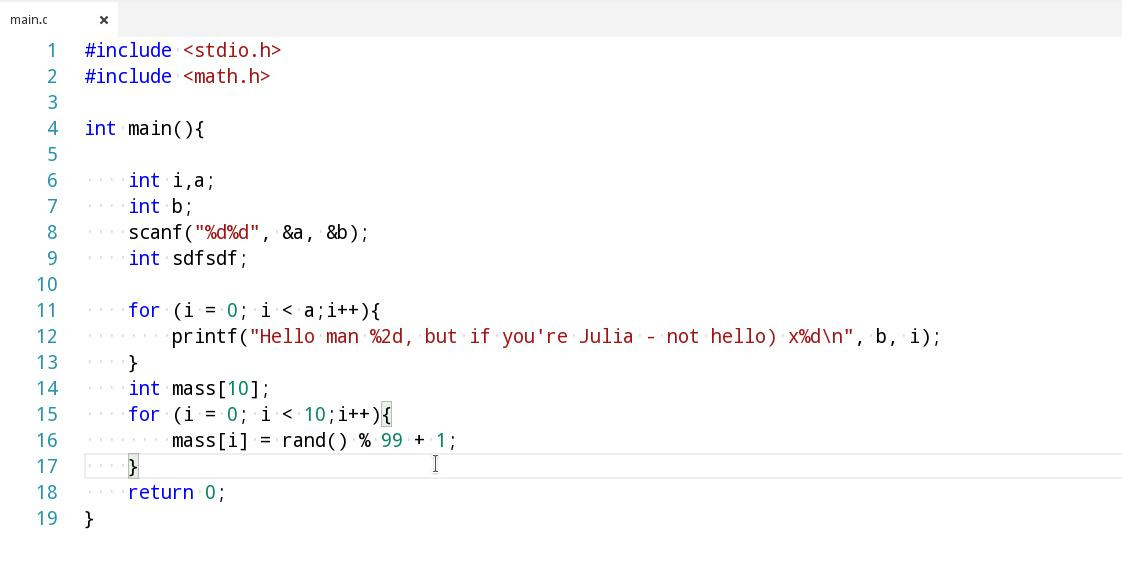Click inside the printf format string

coord(551,336)
